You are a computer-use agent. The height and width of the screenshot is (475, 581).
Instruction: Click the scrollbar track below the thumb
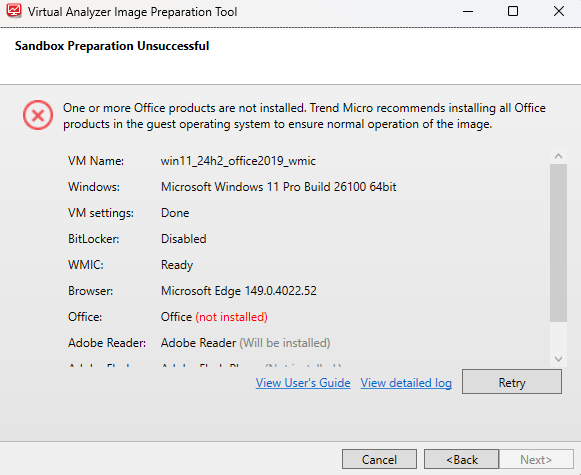pyautogui.click(x=558, y=336)
